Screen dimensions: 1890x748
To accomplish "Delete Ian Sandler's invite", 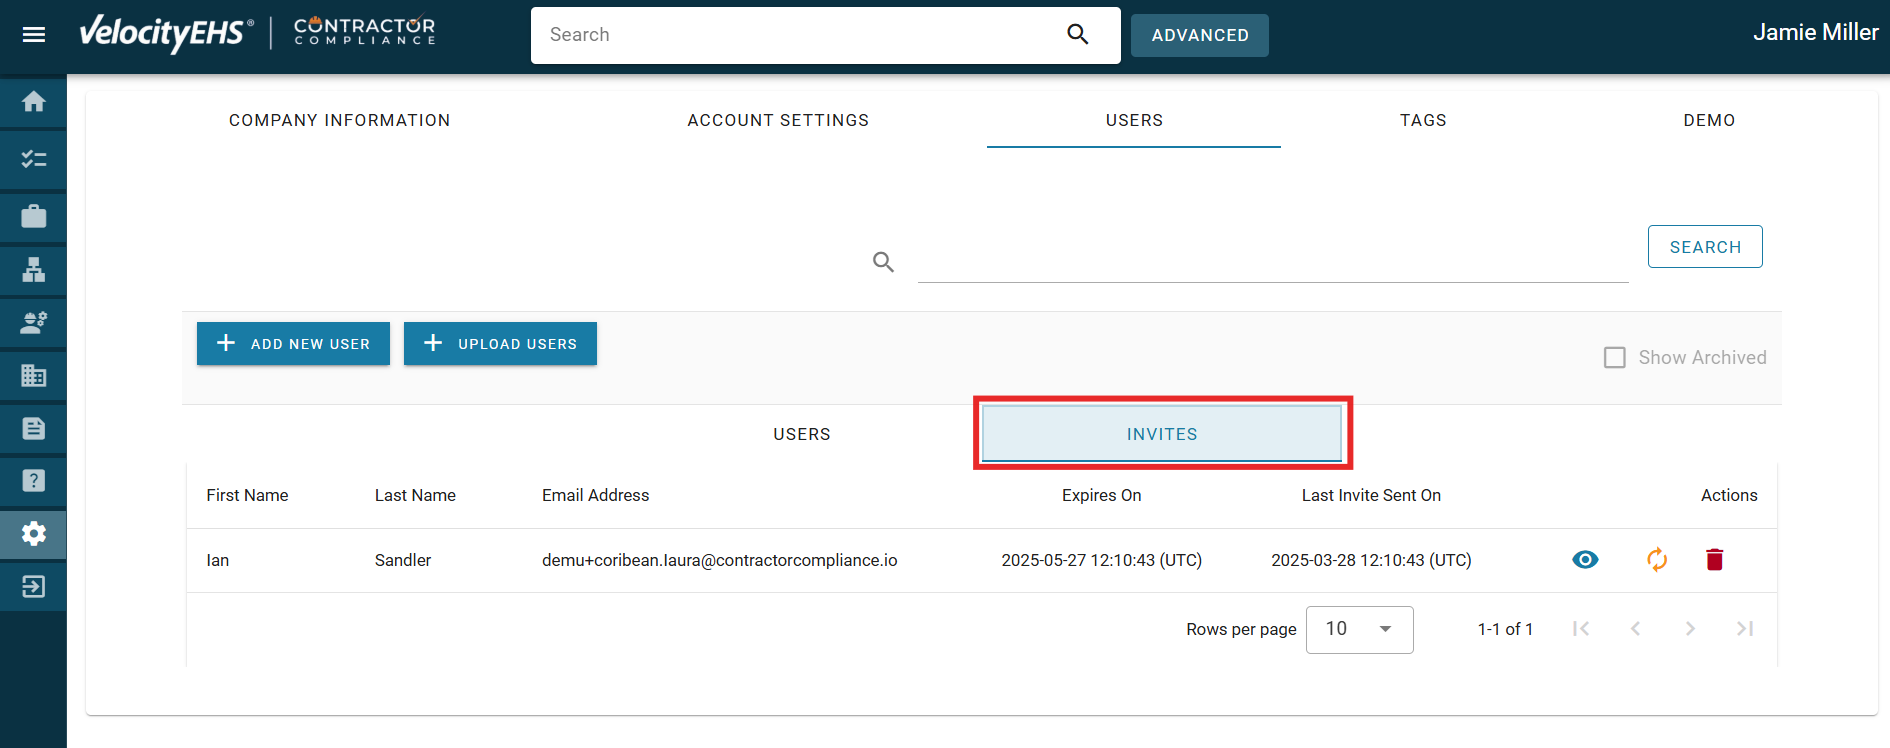I will (1714, 560).
